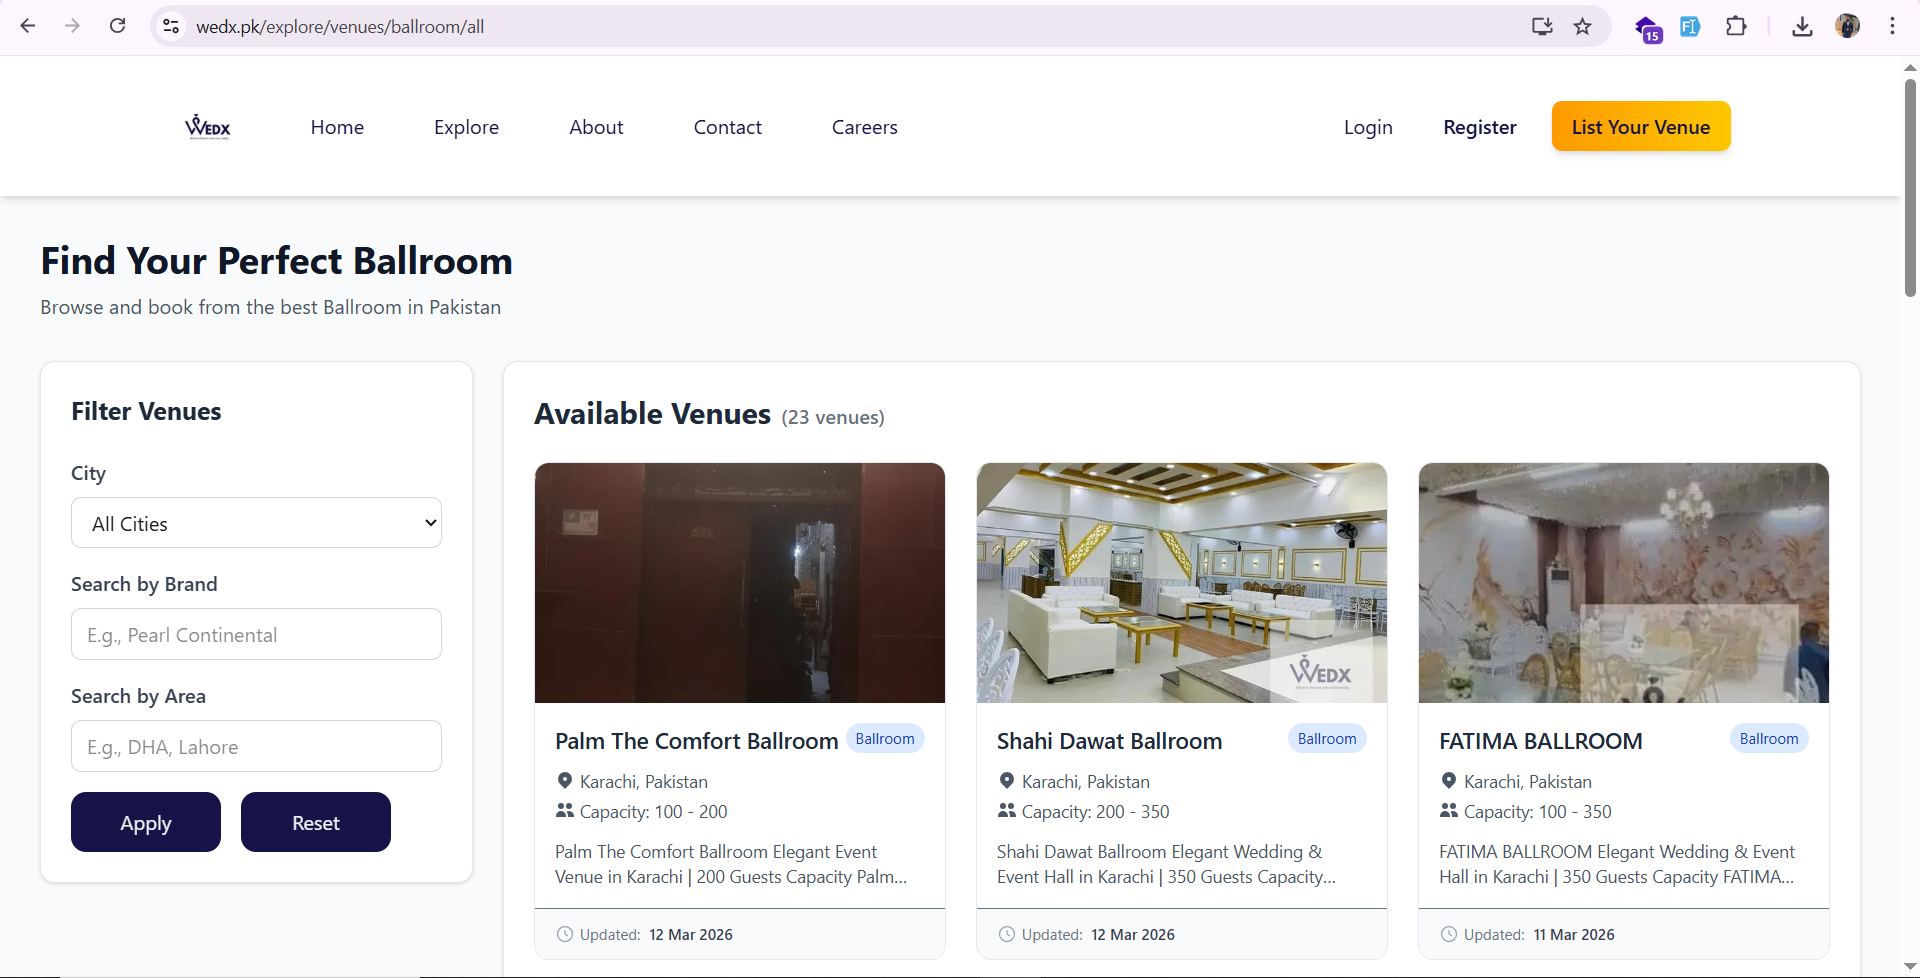Click the browser address bar URL
Screen dimensions: 1920x978
340,26
